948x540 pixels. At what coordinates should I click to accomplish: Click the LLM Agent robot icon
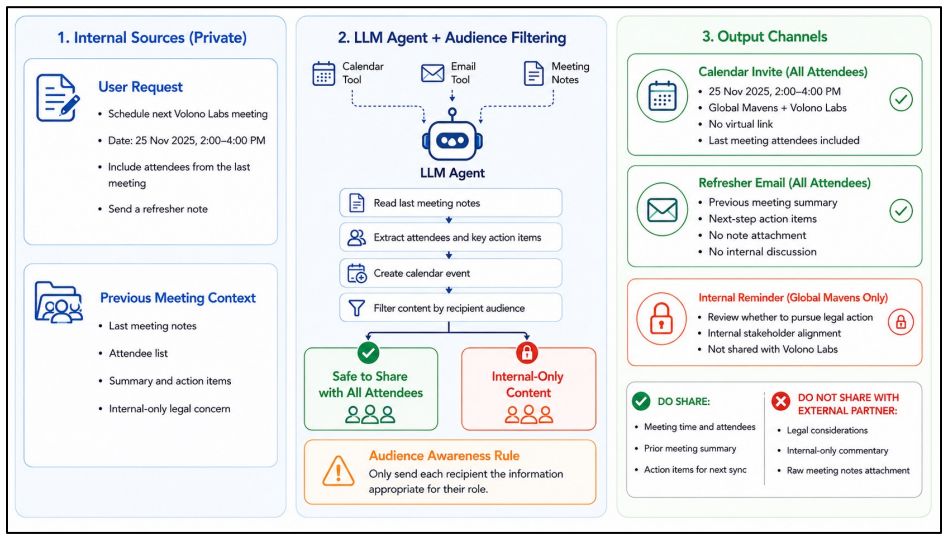coord(452,135)
